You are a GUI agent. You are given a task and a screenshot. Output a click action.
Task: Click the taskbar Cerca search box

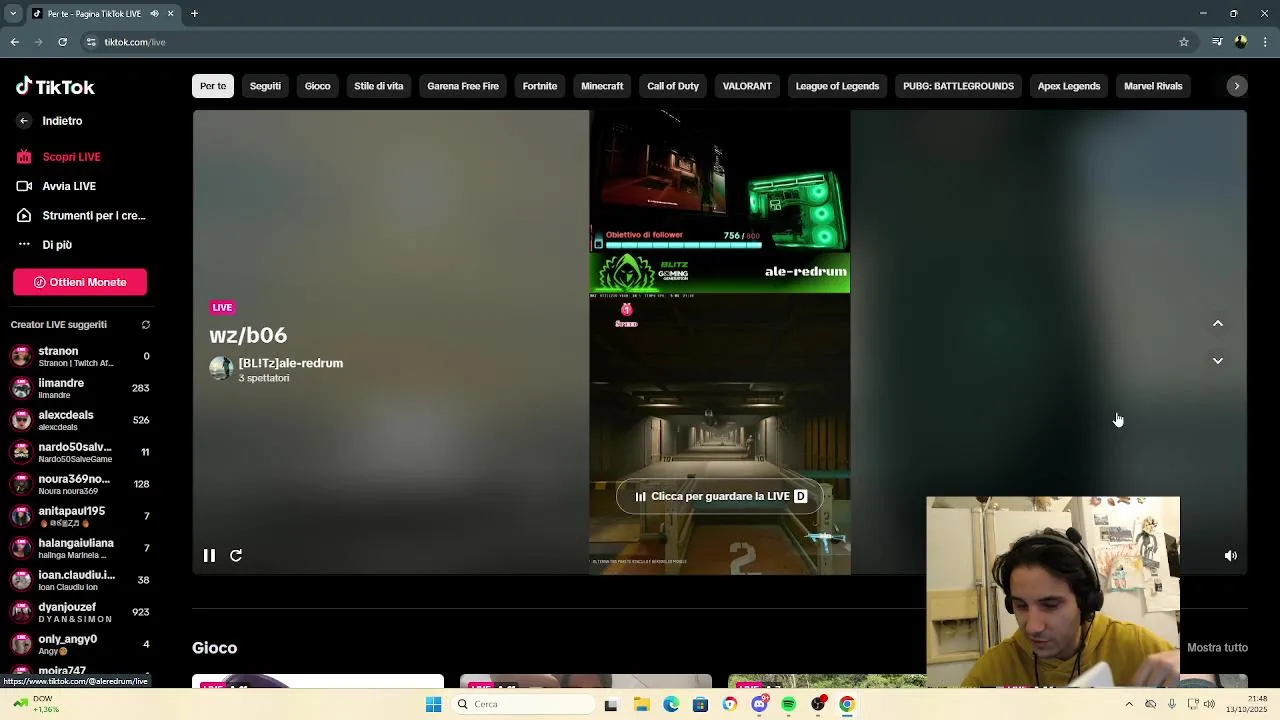pos(522,704)
